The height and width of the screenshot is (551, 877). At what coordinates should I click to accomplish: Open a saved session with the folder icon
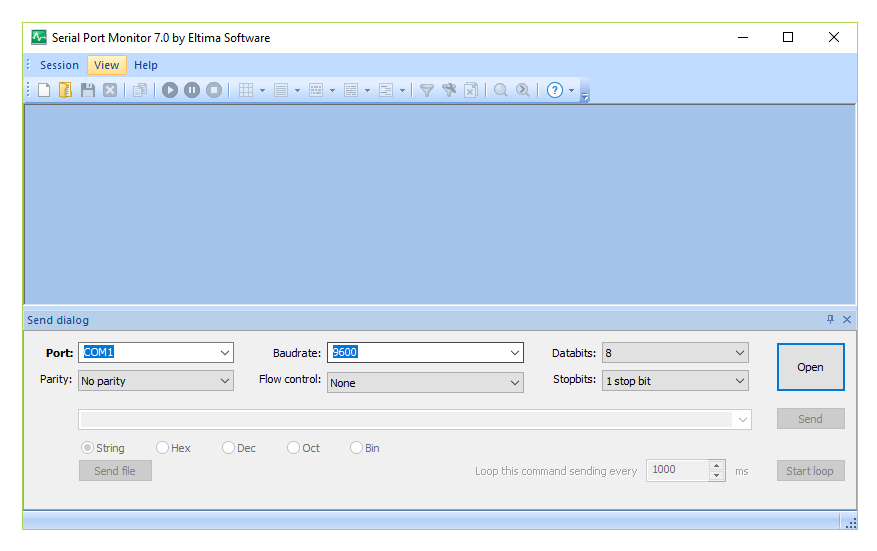65,90
